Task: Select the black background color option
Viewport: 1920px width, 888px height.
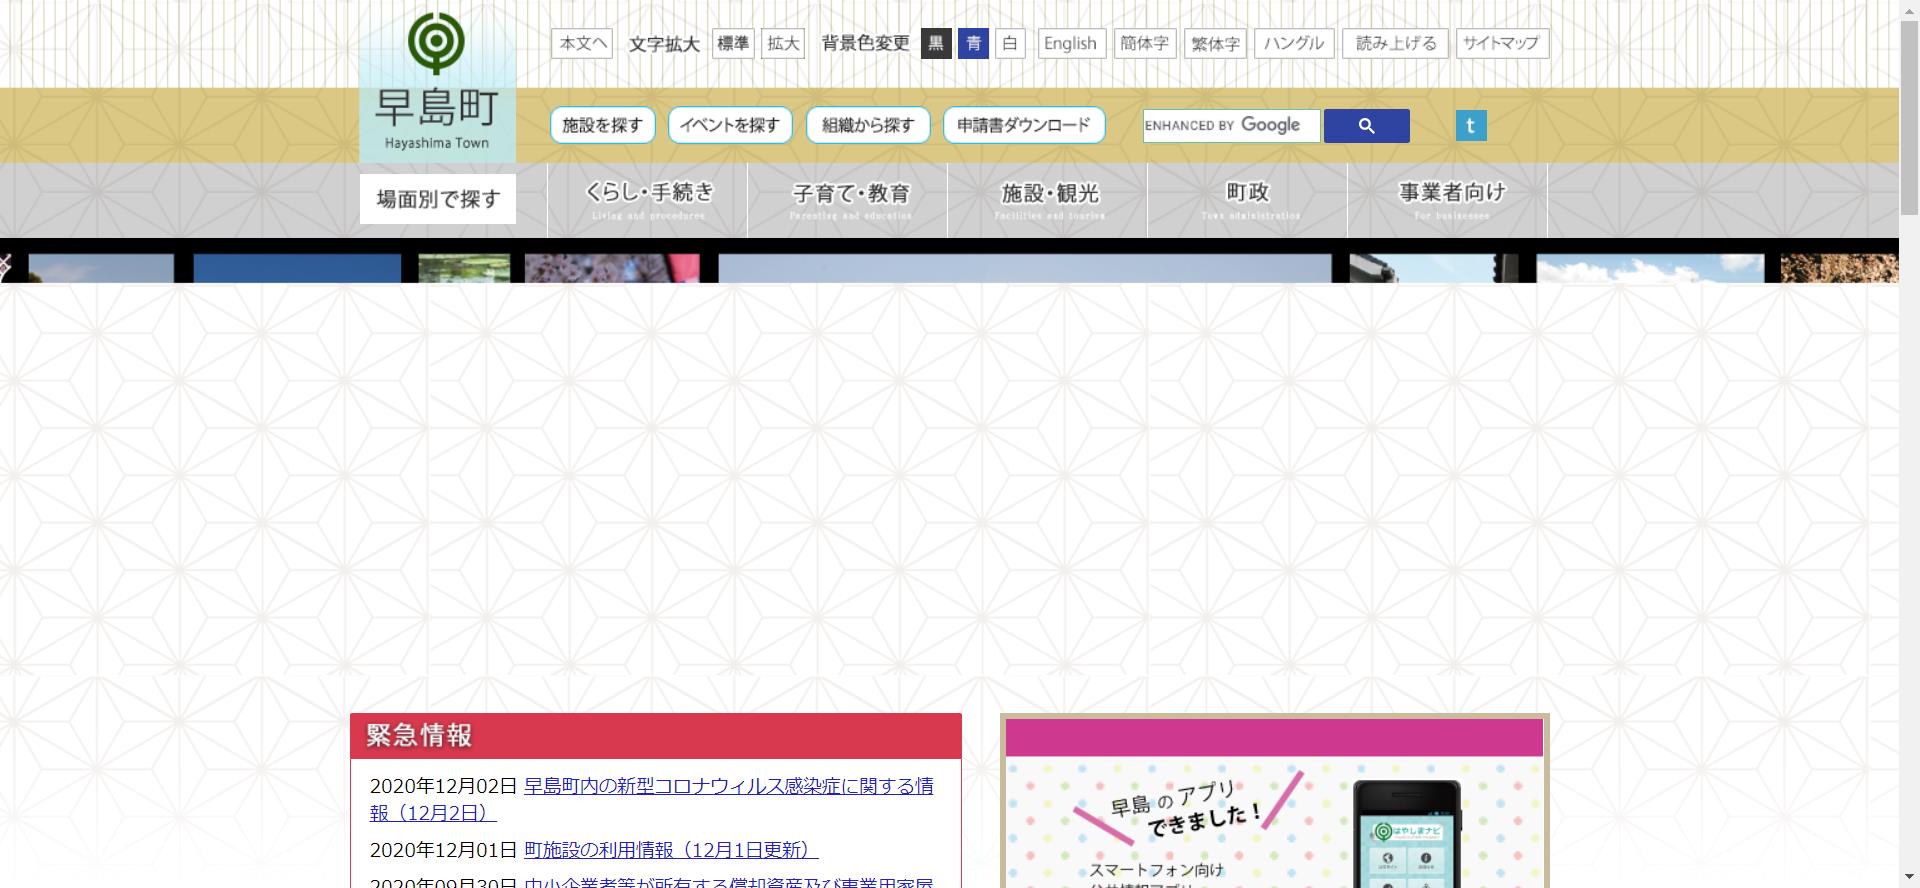Action: click(936, 43)
